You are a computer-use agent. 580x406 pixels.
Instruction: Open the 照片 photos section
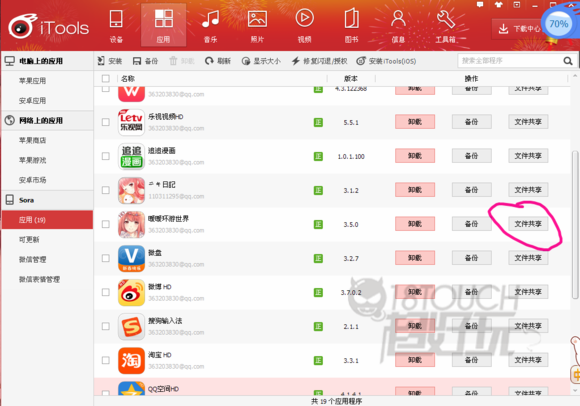pos(257,26)
